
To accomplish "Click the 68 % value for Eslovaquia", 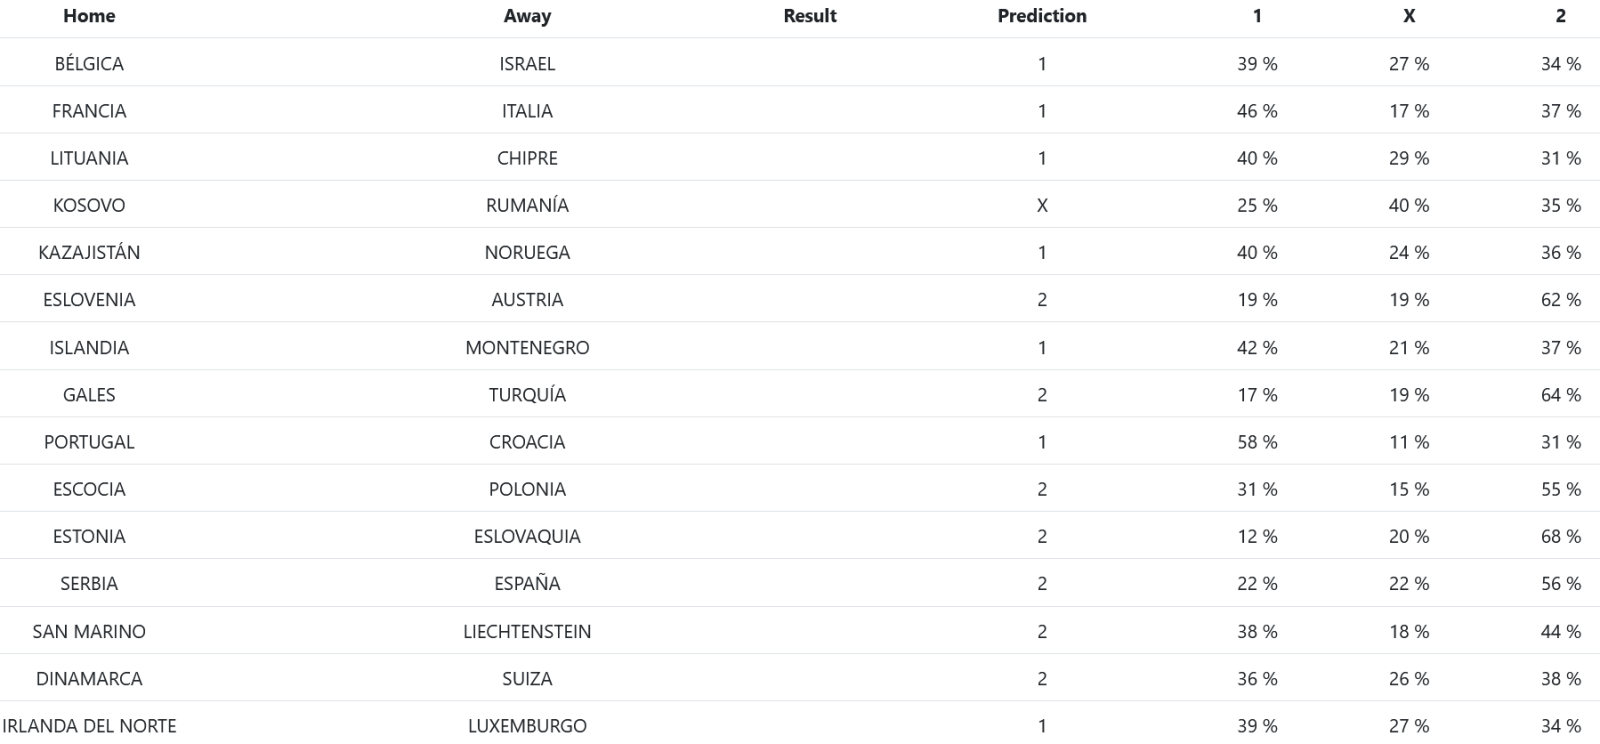I will 1560,537.
